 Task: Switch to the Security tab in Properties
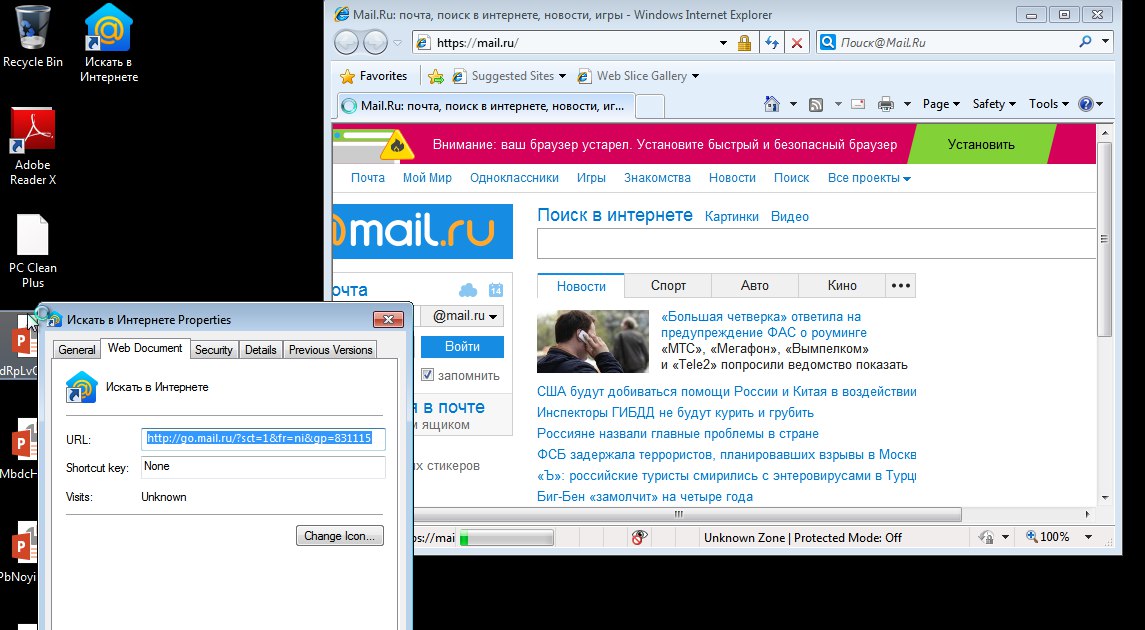[x=213, y=350]
